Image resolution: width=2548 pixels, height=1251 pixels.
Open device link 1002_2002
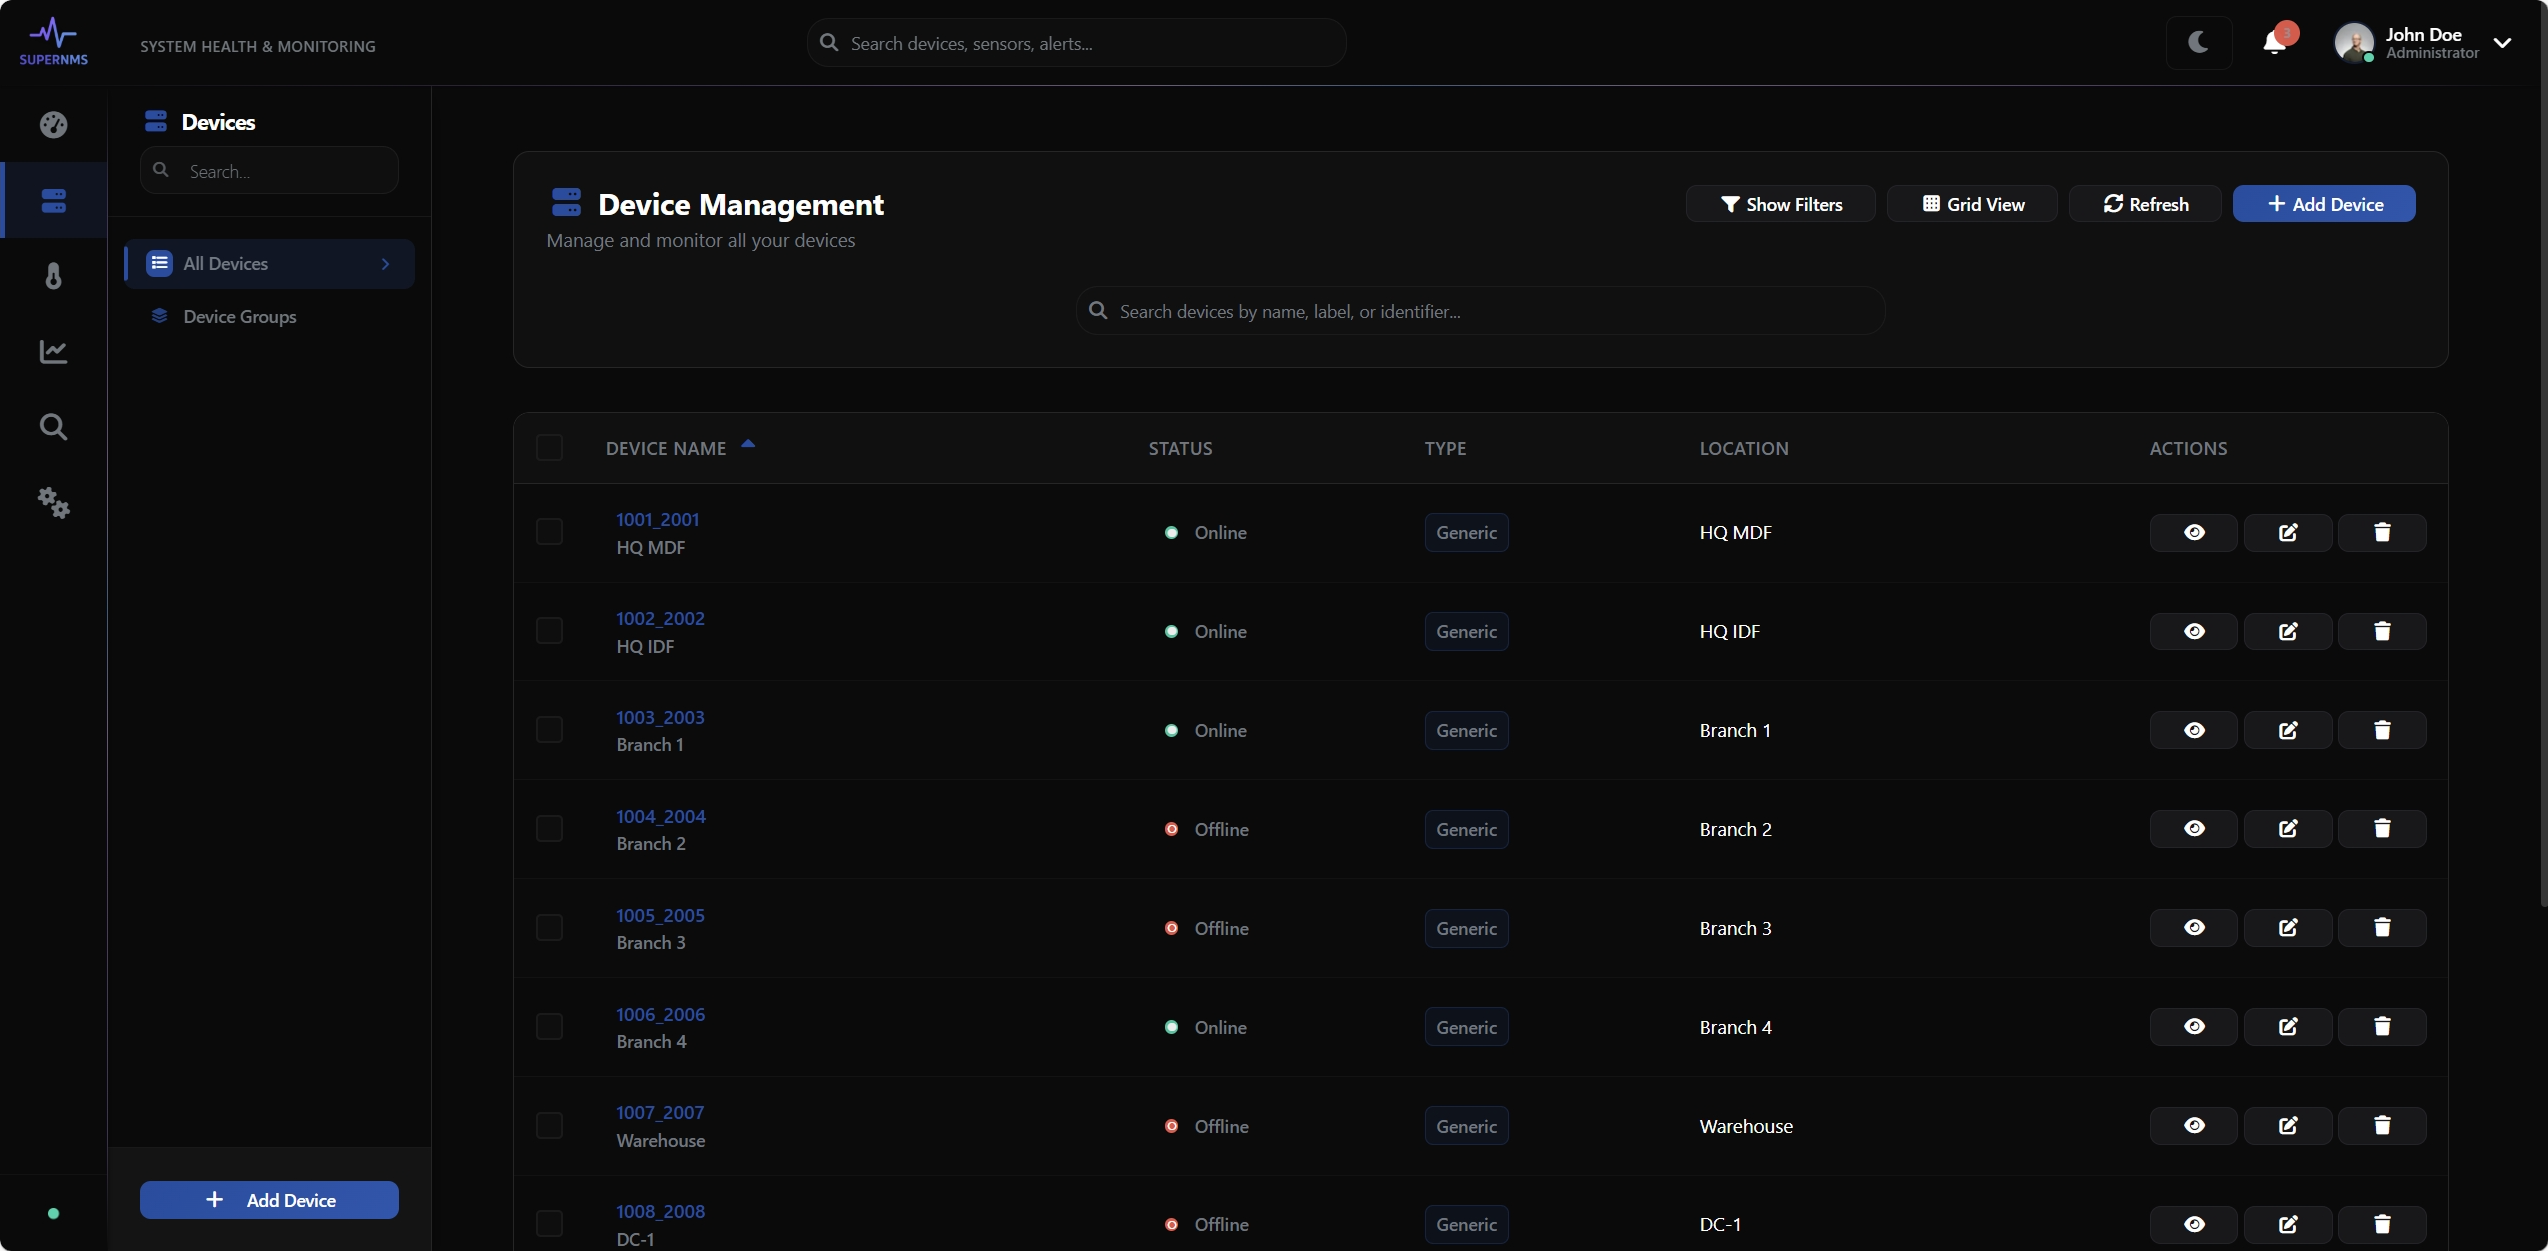point(660,618)
